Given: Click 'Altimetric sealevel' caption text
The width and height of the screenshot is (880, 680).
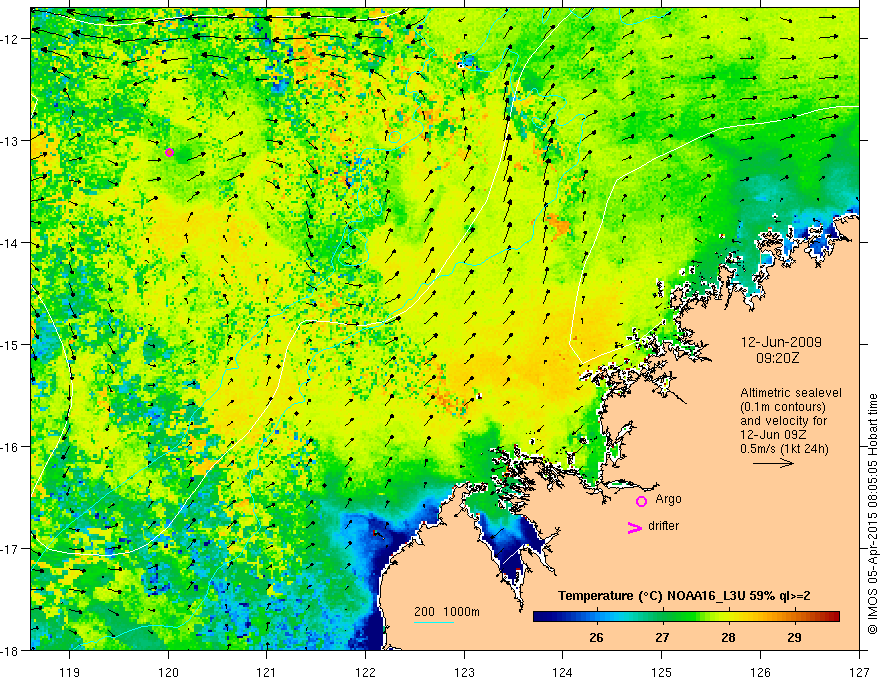Looking at the screenshot, I should (791, 393).
